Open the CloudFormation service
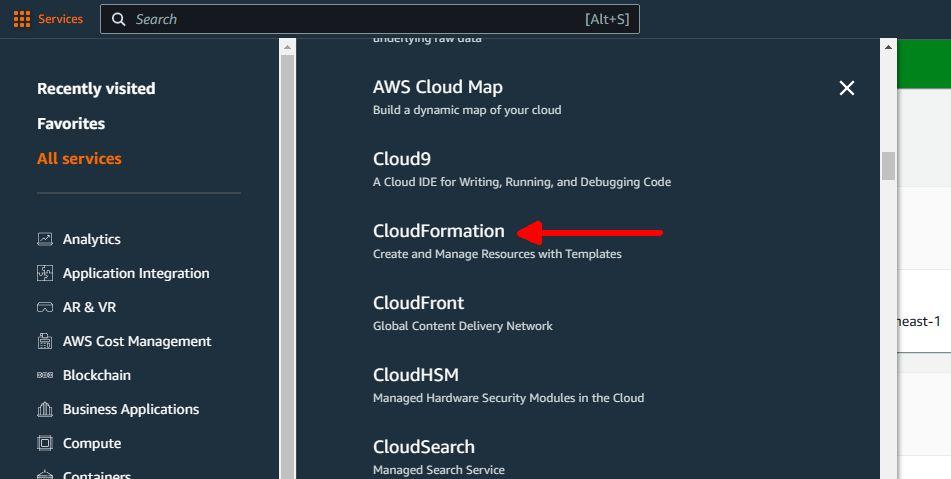Viewport: 951px width, 479px height. 439,231
